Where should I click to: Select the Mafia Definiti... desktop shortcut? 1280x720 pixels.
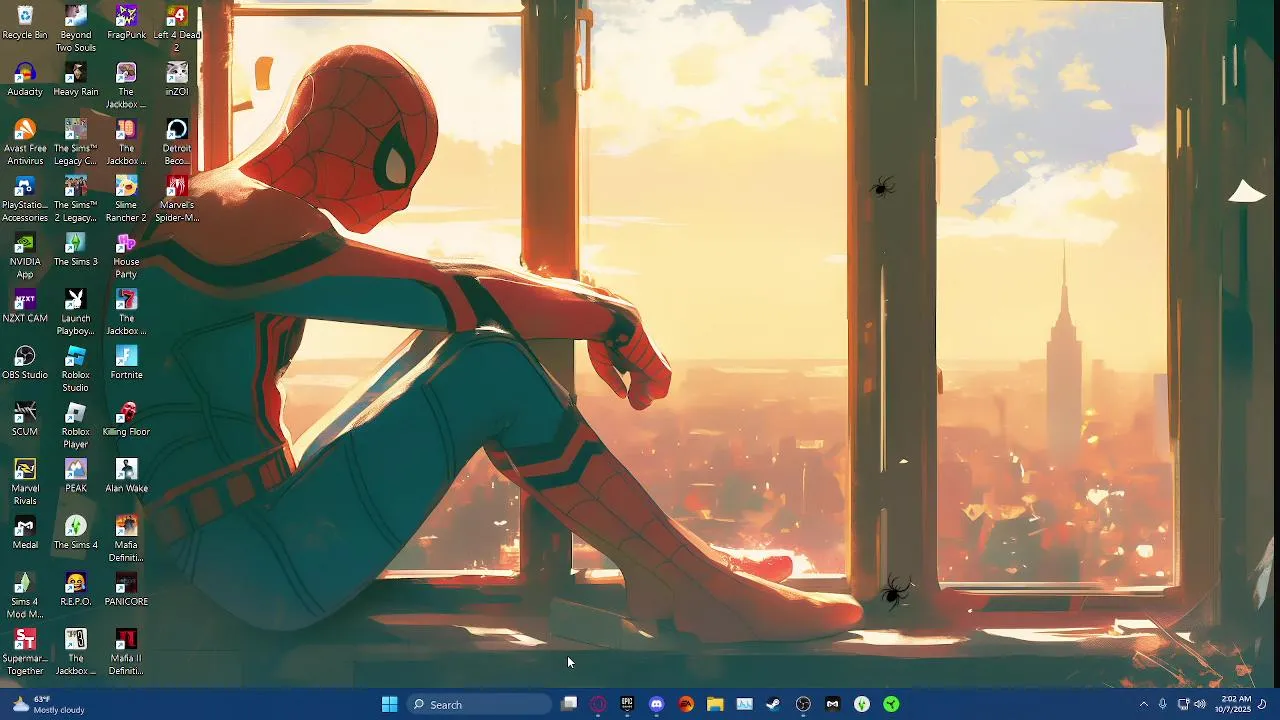coord(126,539)
